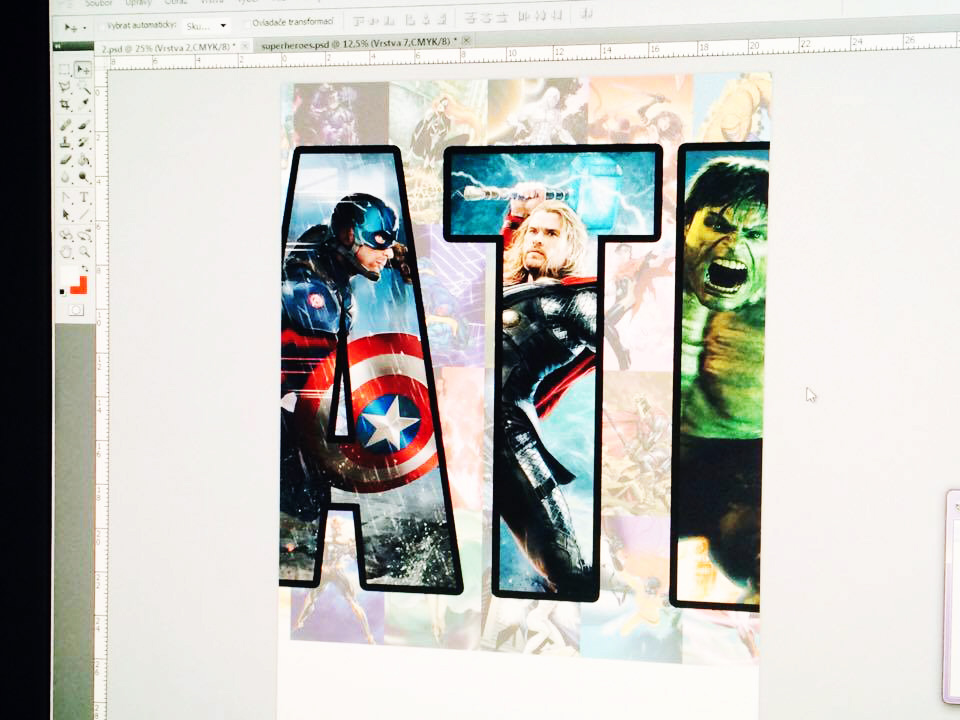The height and width of the screenshot is (720, 960).
Task: Close the superheroes.psd document tab
Action: coord(466,40)
